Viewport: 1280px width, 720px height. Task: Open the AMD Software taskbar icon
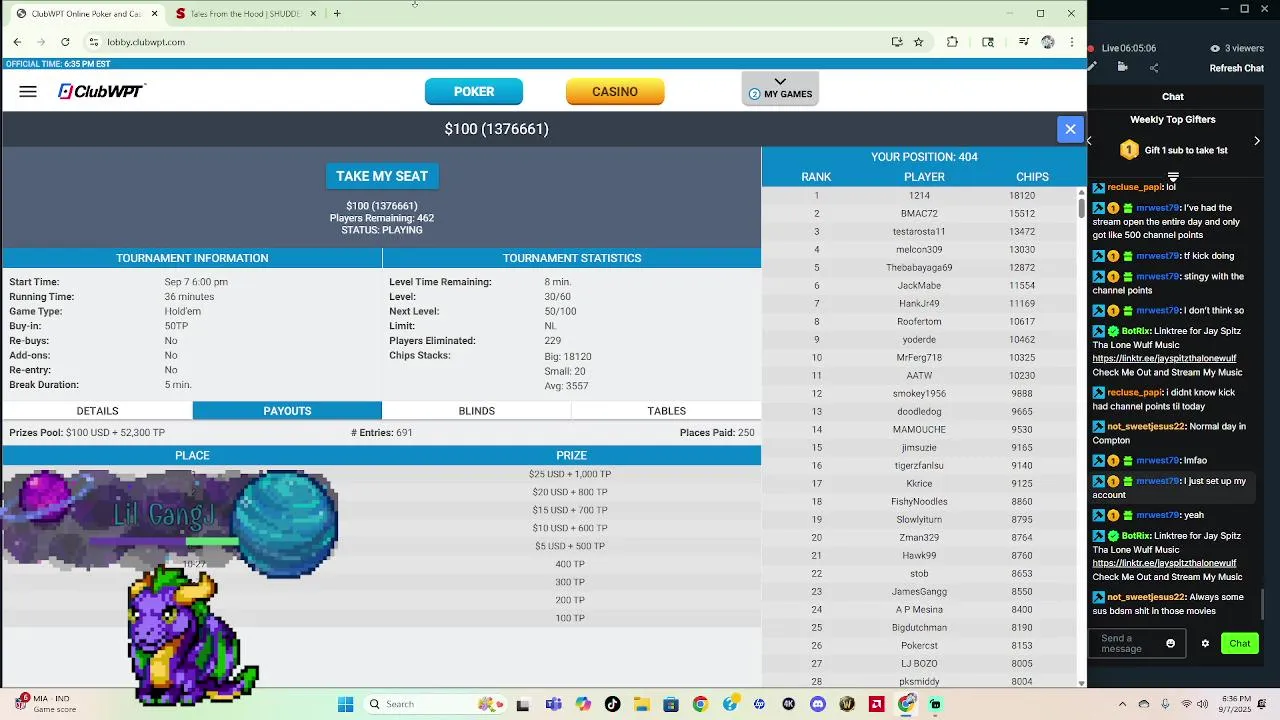click(877, 704)
